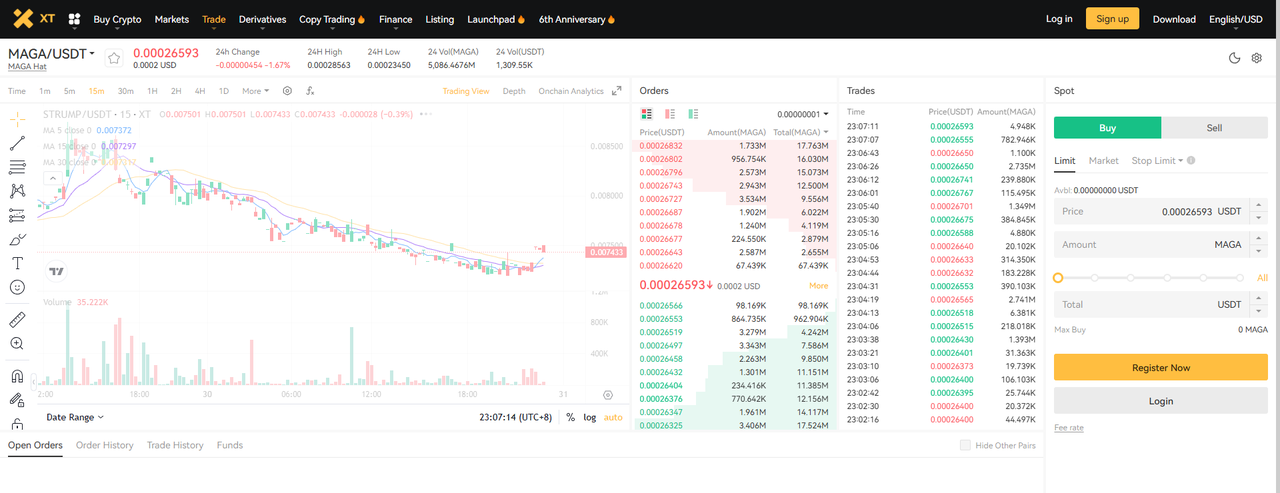Open price scale settings gear below chart
This screenshot has height=493, width=1280.
click(x=607, y=395)
